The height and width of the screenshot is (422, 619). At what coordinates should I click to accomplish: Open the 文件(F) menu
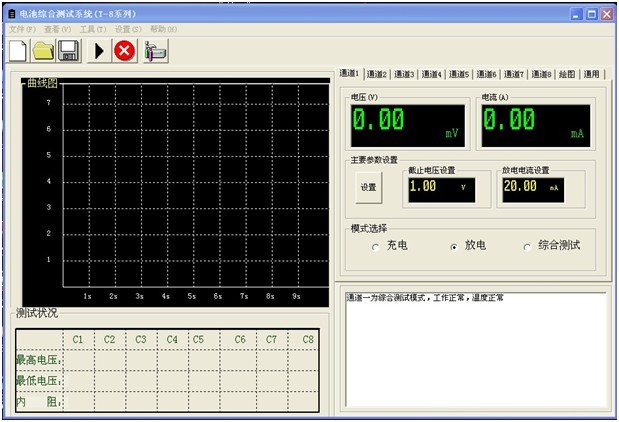[x=22, y=29]
